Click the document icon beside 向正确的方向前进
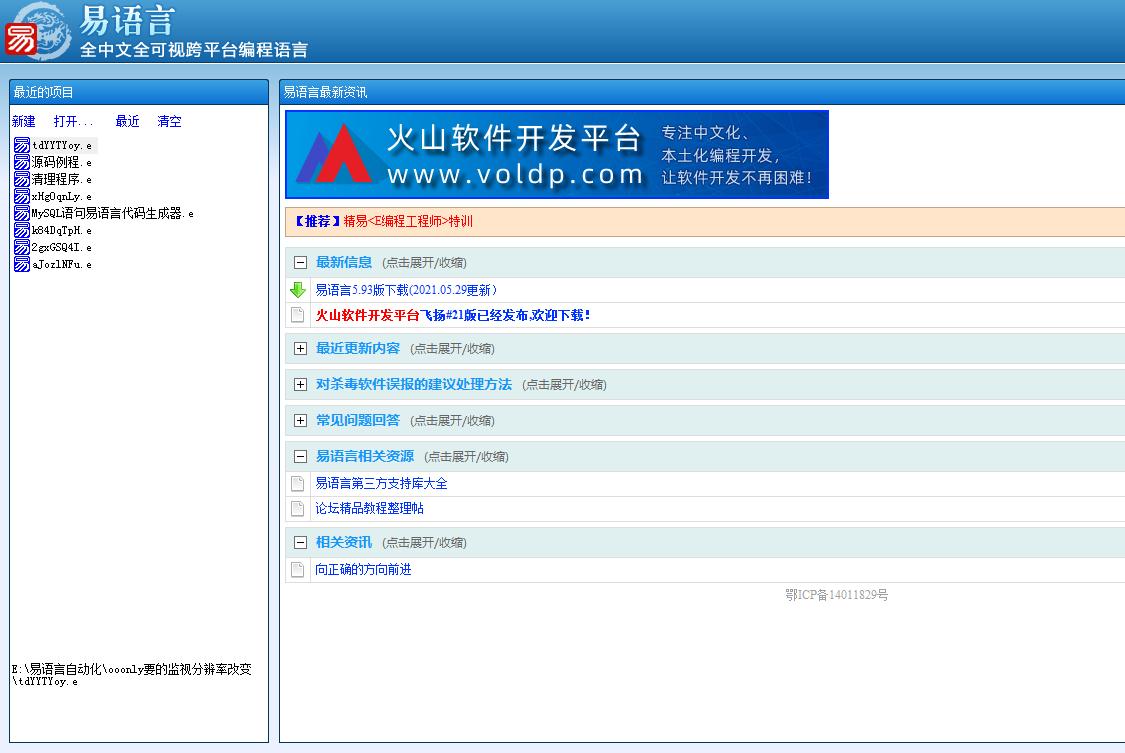Image resolution: width=1125 pixels, height=753 pixels. point(298,570)
